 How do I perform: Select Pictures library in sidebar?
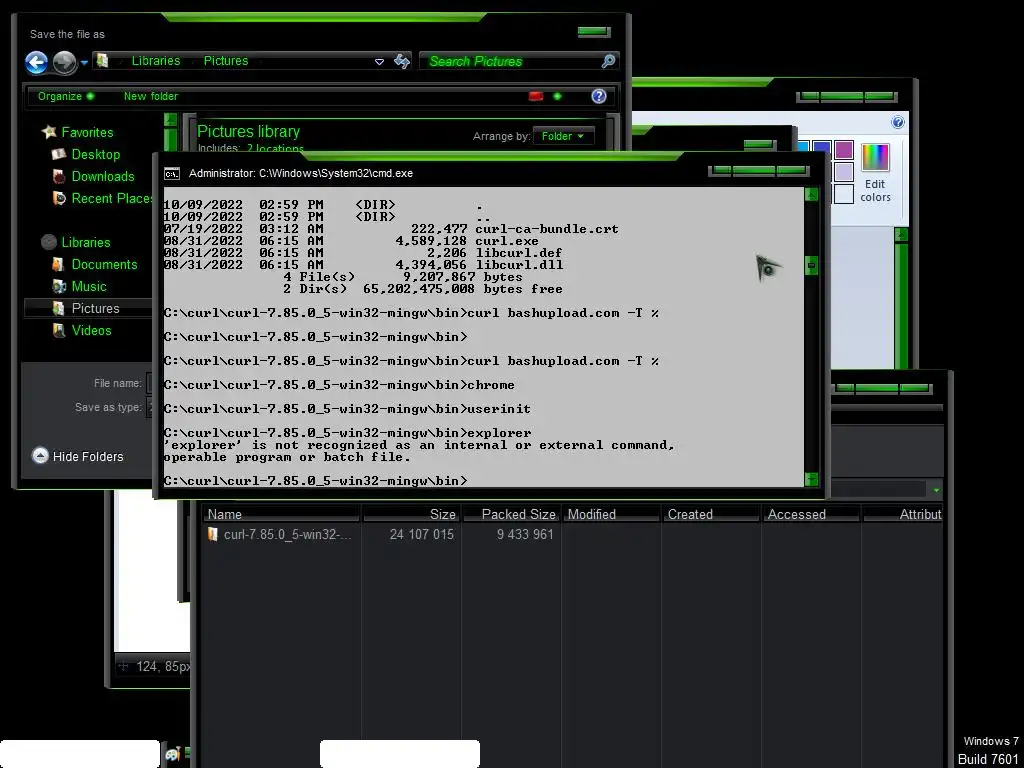(x=95, y=308)
